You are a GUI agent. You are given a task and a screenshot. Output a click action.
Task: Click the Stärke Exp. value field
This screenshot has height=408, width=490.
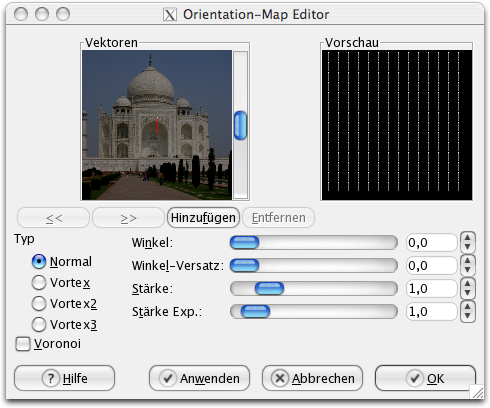(x=431, y=312)
